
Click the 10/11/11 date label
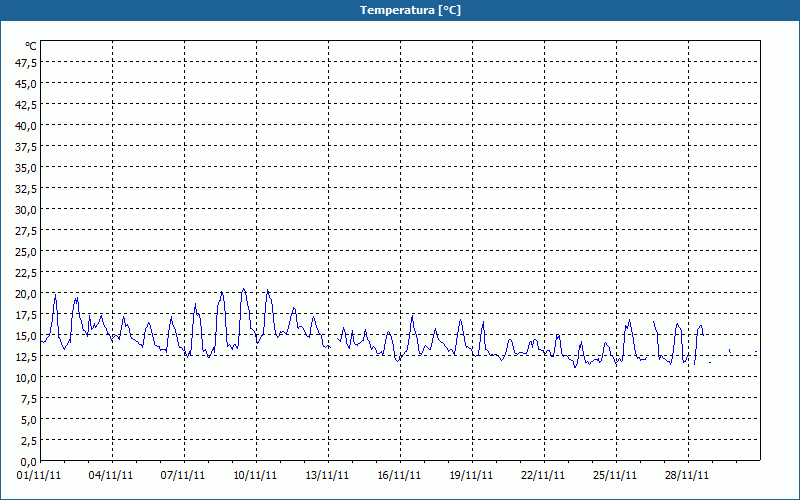(255, 475)
